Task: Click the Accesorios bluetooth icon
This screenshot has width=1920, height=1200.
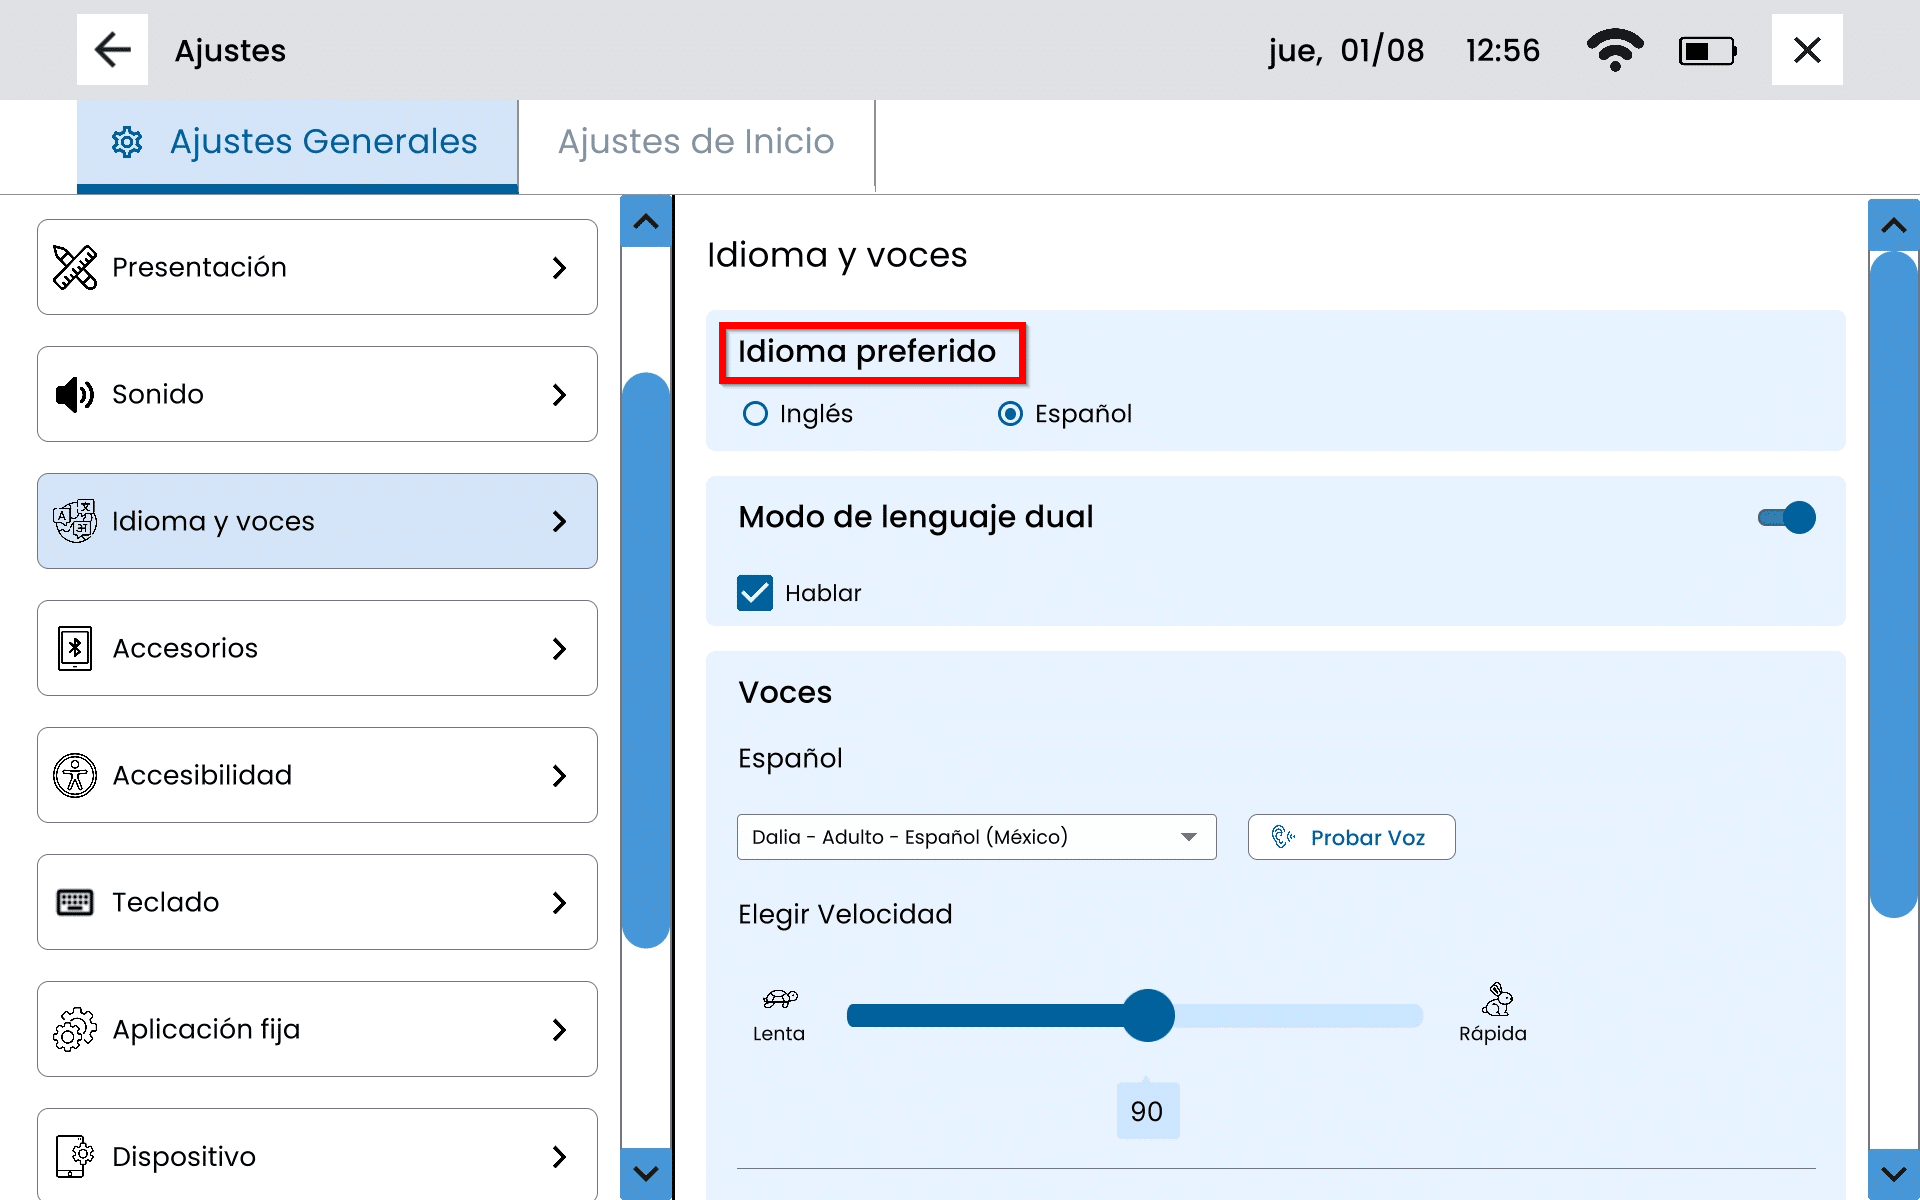Action: coord(75,648)
